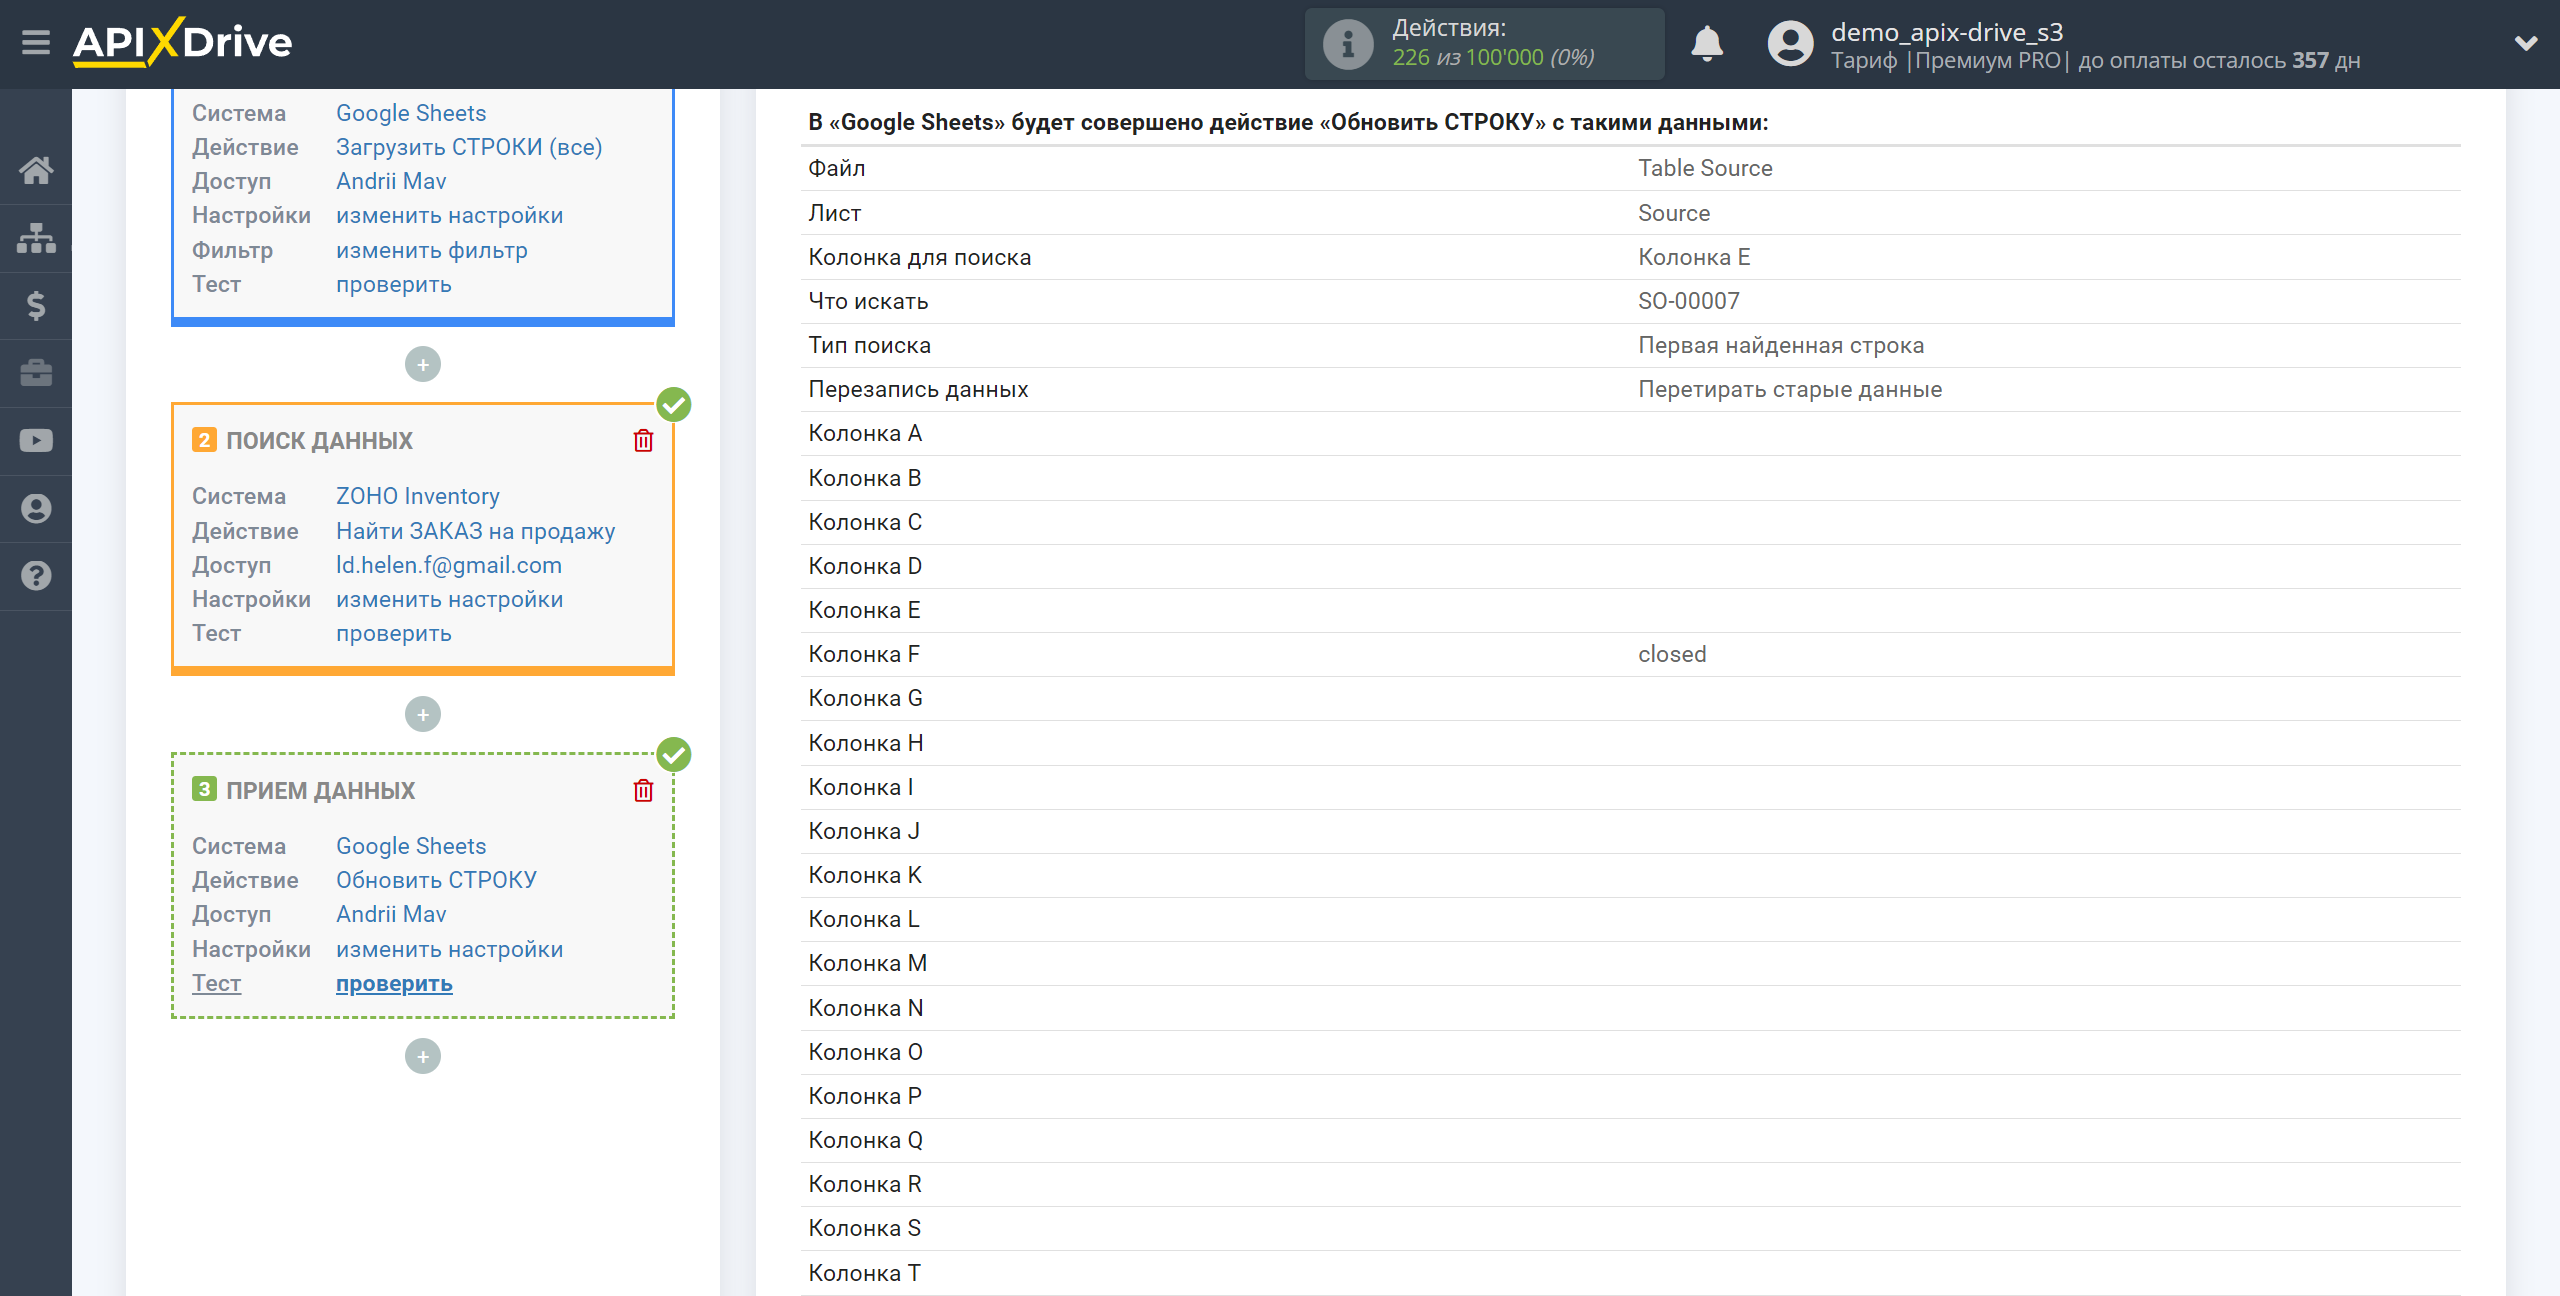Click the Перезапись данных row label

click(x=918, y=389)
